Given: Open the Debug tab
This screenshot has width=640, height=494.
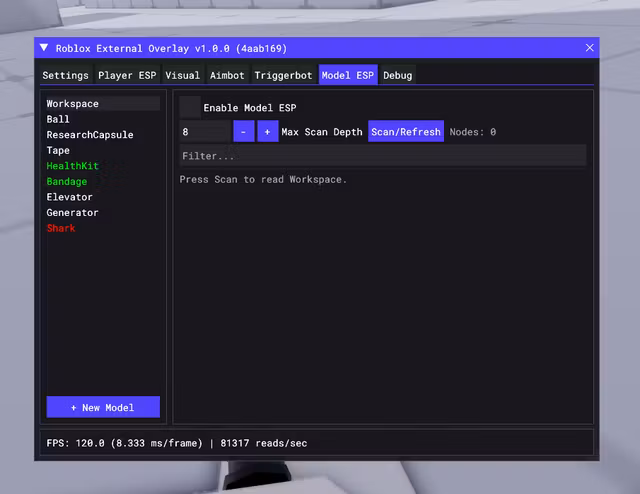Looking at the screenshot, I should point(398,75).
